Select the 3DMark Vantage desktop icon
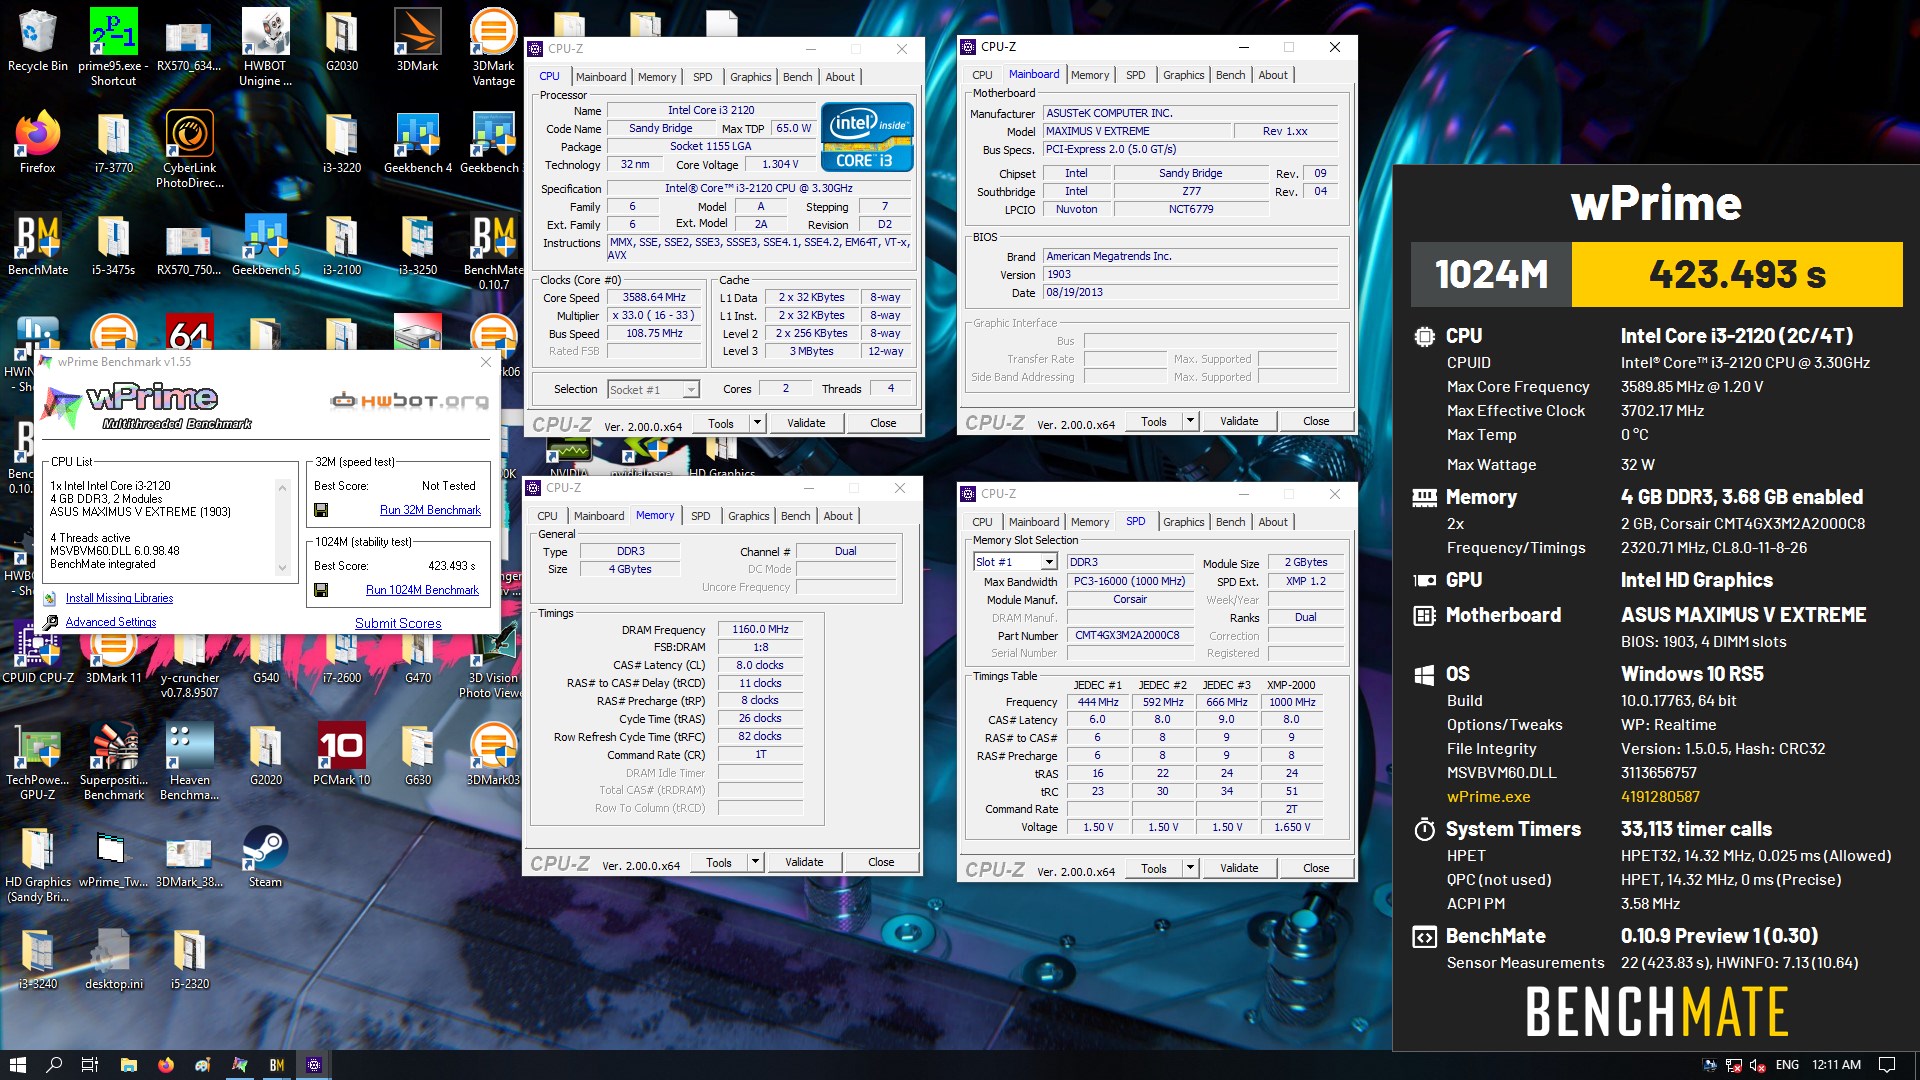 coord(494,48)
